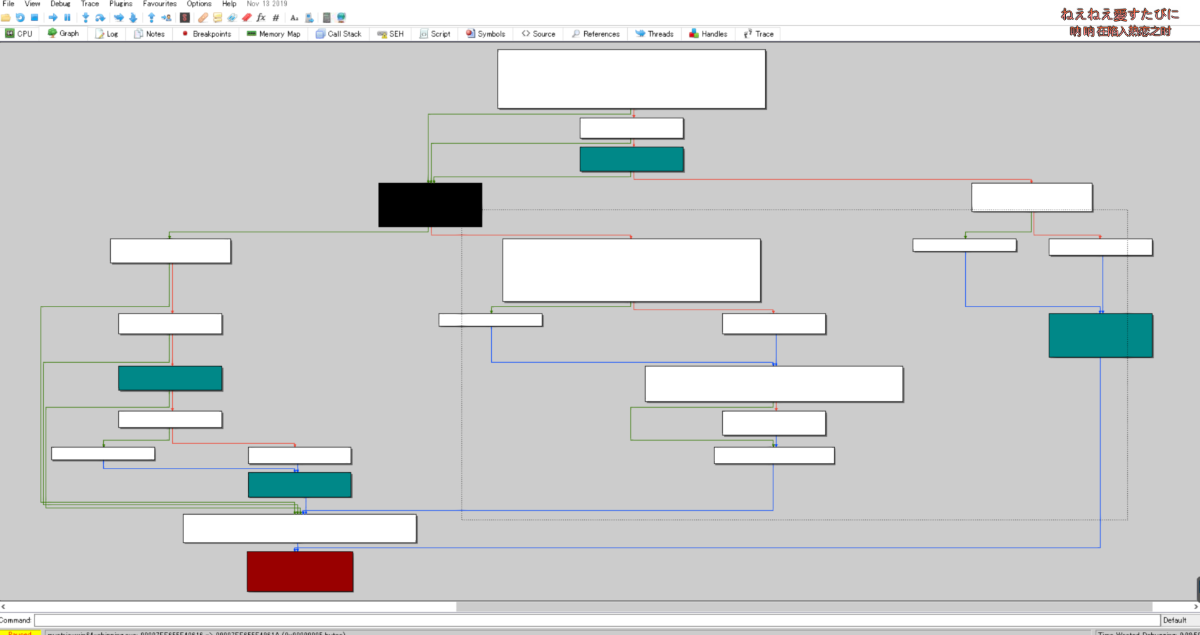
Task: Open the Options menu
Action: point(199,4)
